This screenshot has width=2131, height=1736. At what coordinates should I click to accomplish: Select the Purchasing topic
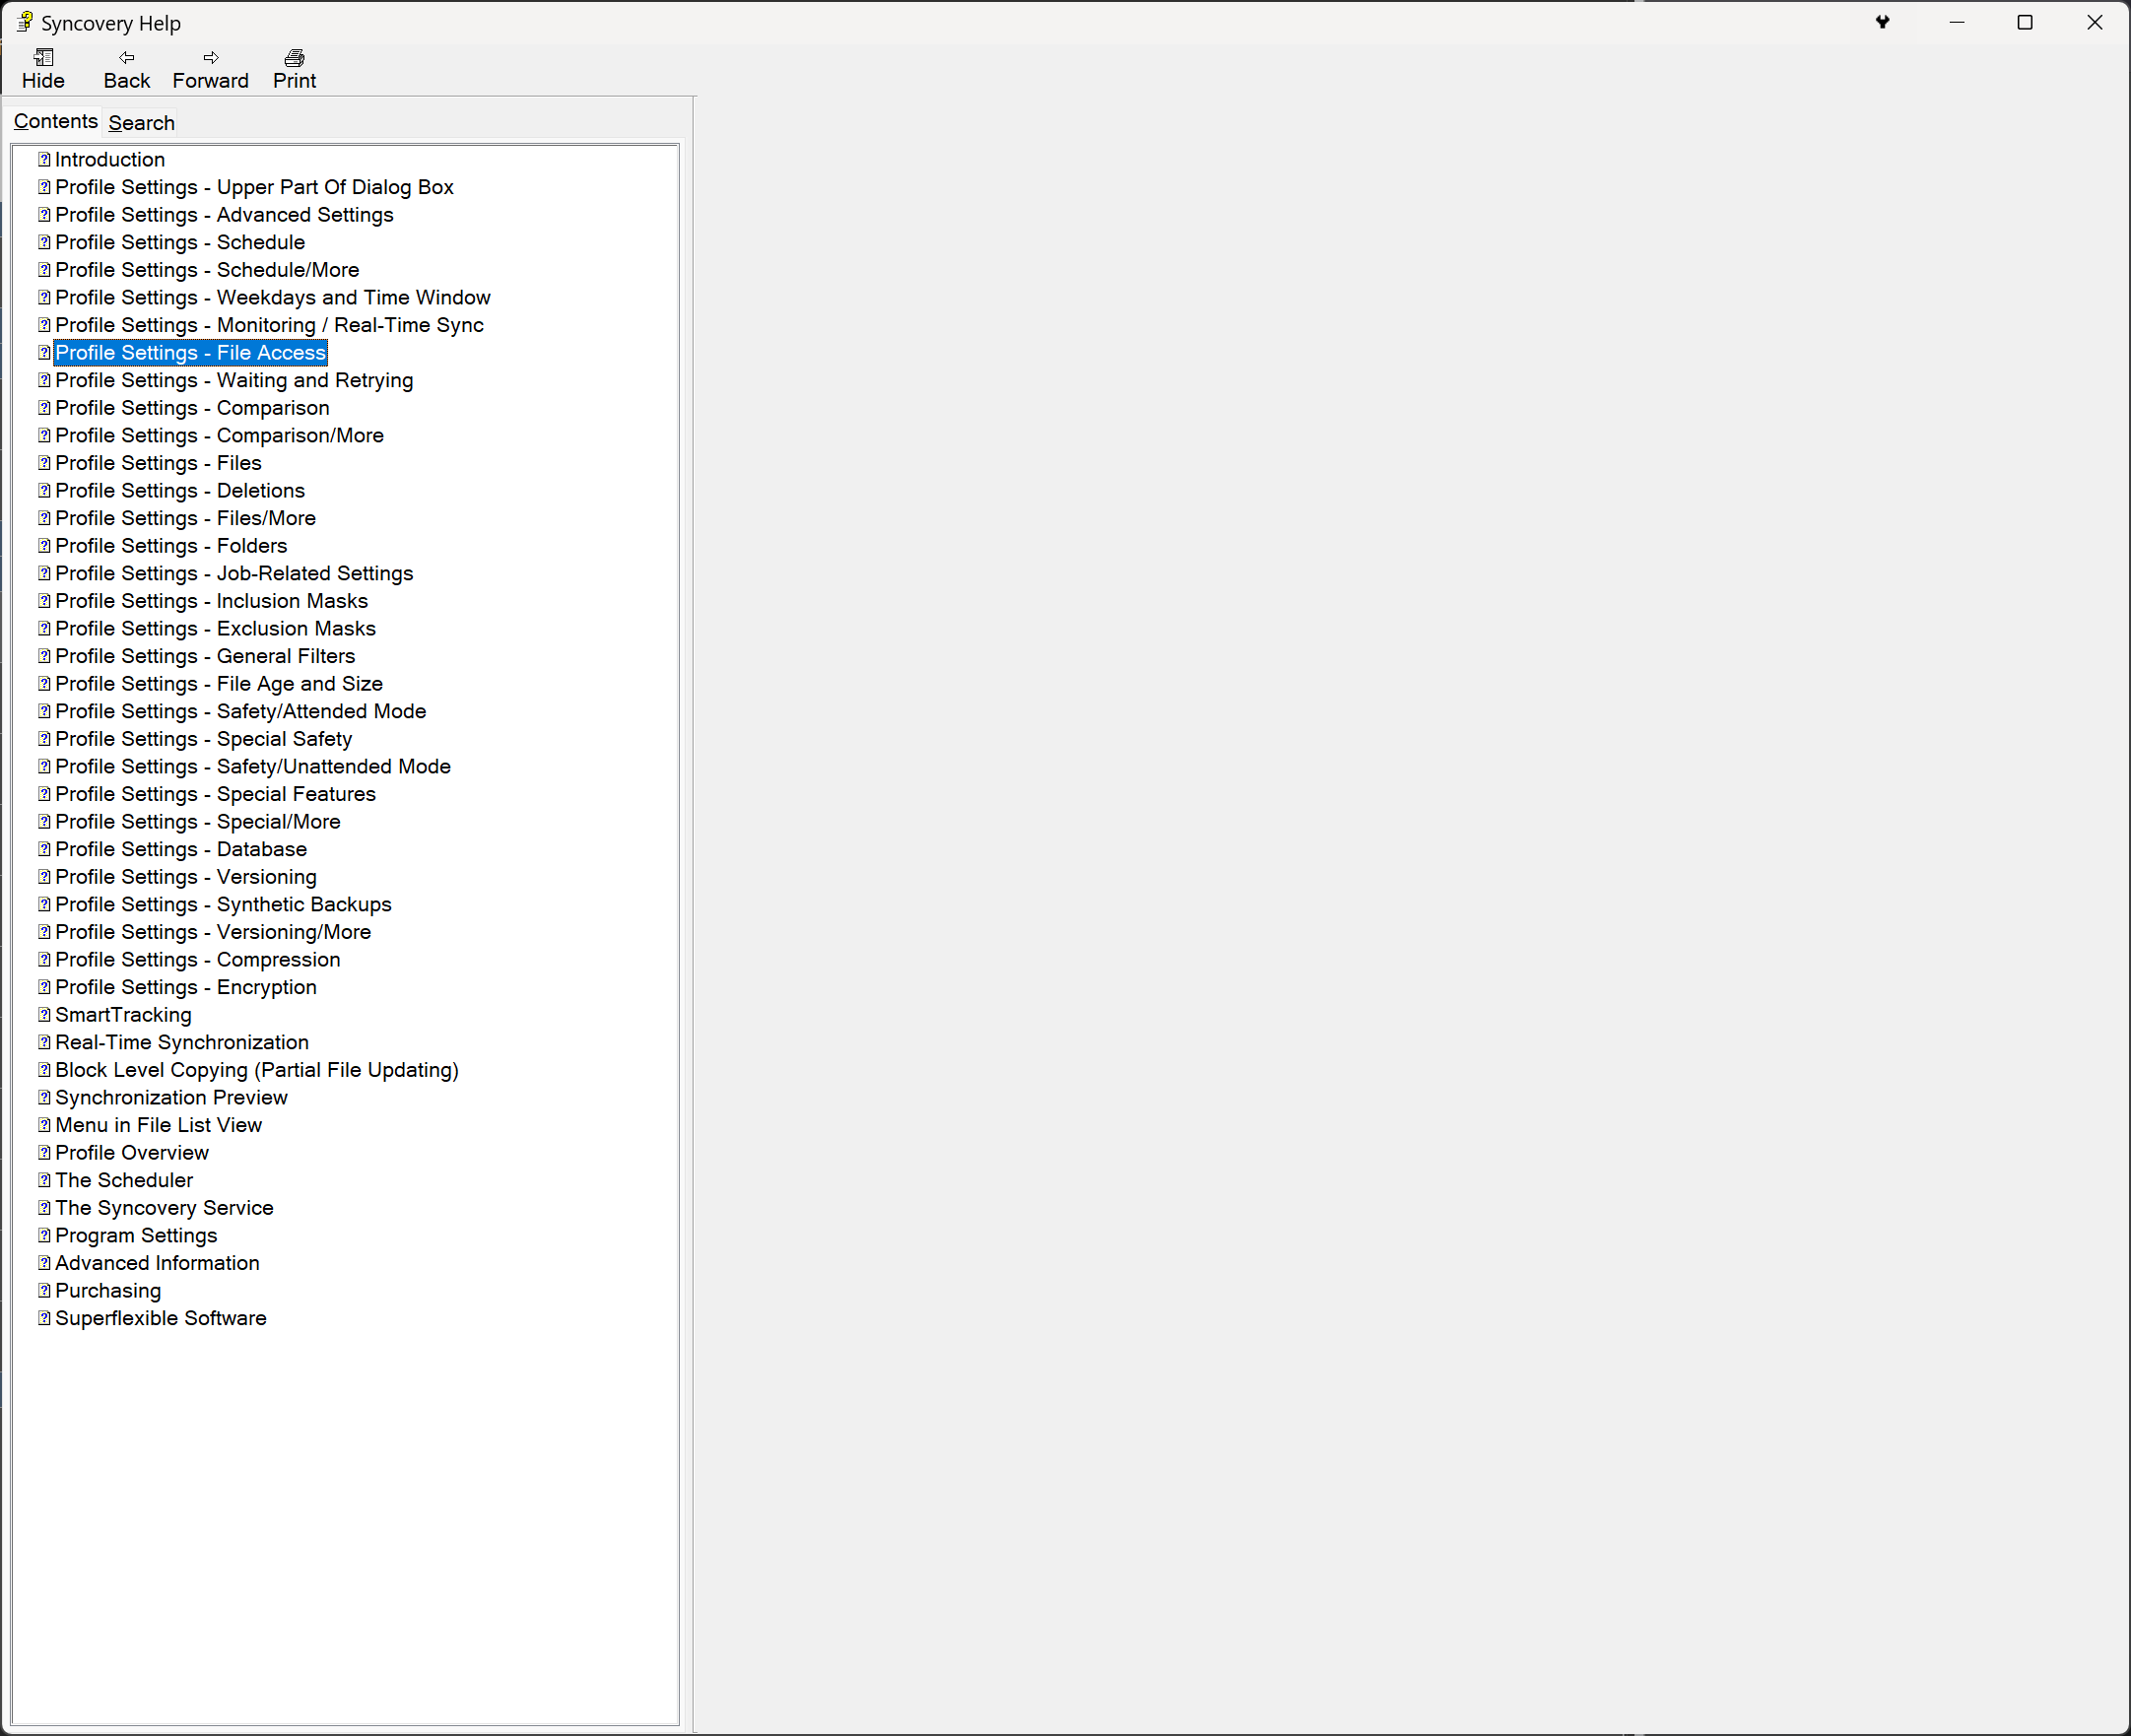click(x=108, y=1291)
